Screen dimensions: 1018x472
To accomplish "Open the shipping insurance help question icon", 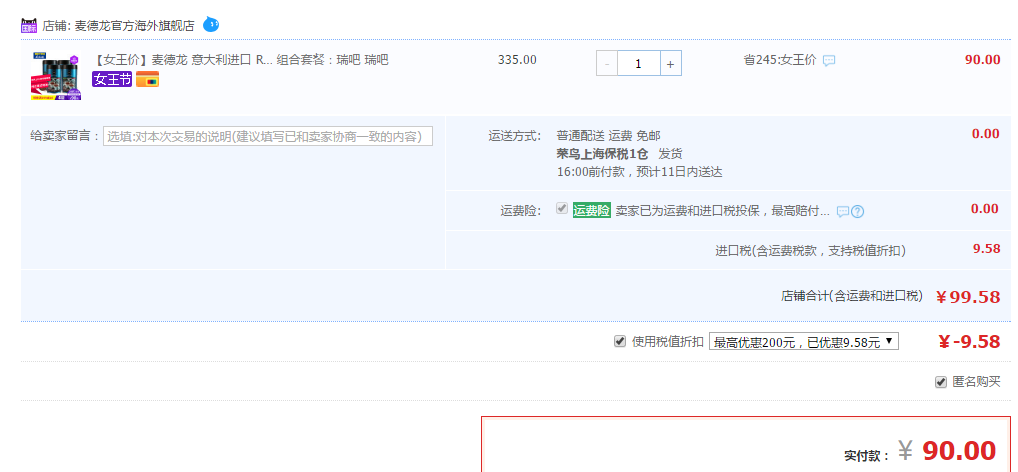I will (857, 211).
